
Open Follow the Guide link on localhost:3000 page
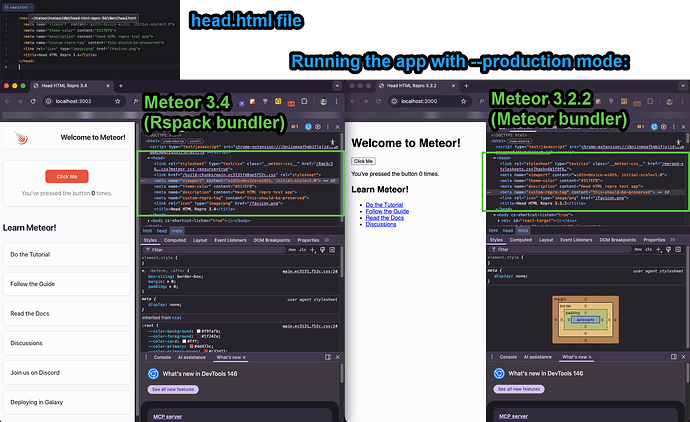387,211
